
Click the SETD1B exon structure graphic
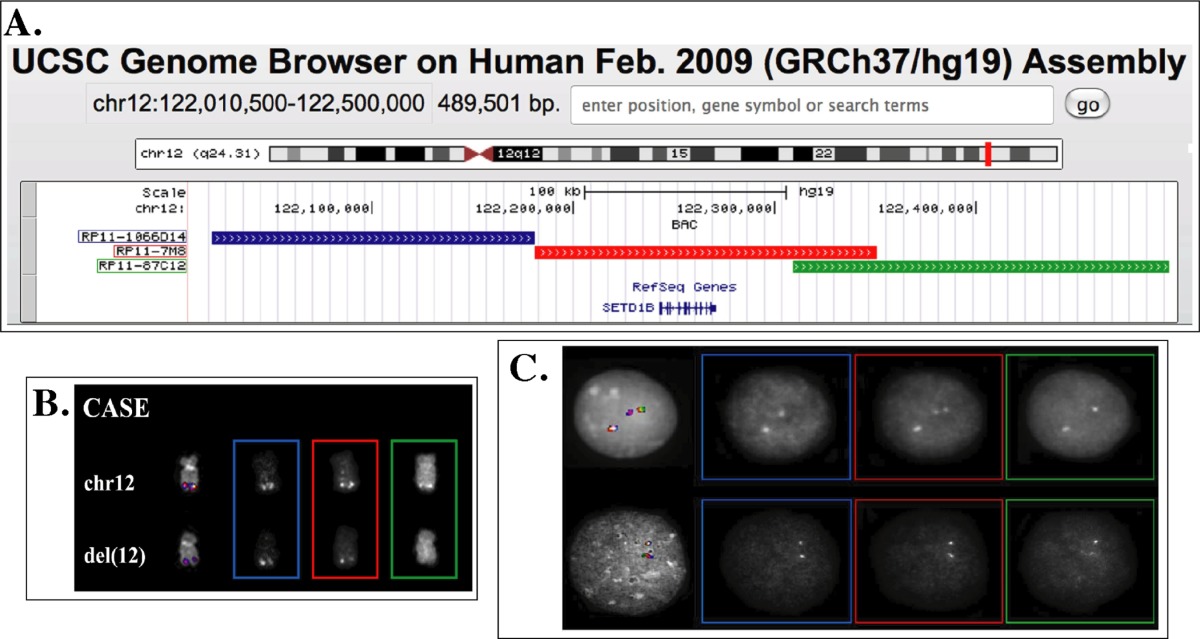(x=688, y=308)
